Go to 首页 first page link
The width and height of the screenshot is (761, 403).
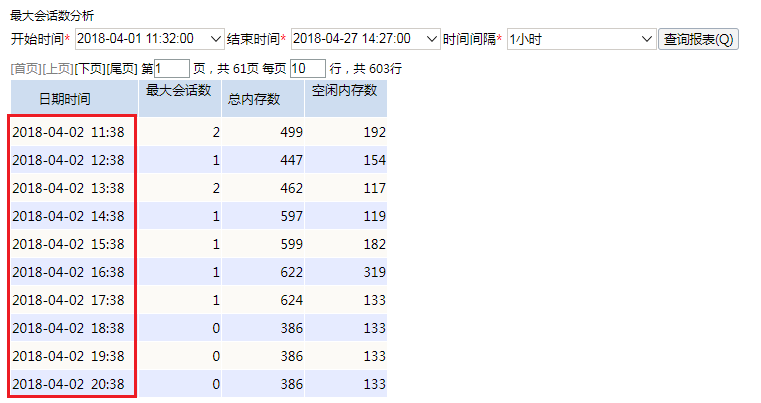click(26, 68)
